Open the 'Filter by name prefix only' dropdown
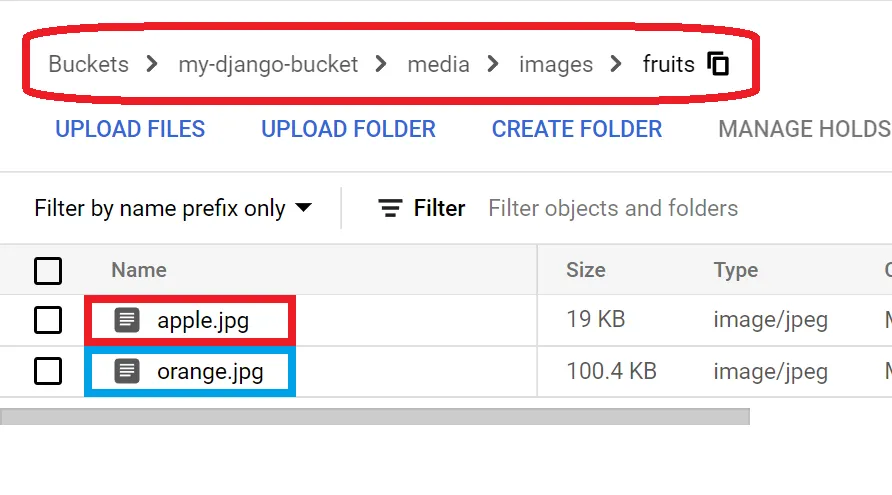This screenshot has height=495, width=892. 173,208
